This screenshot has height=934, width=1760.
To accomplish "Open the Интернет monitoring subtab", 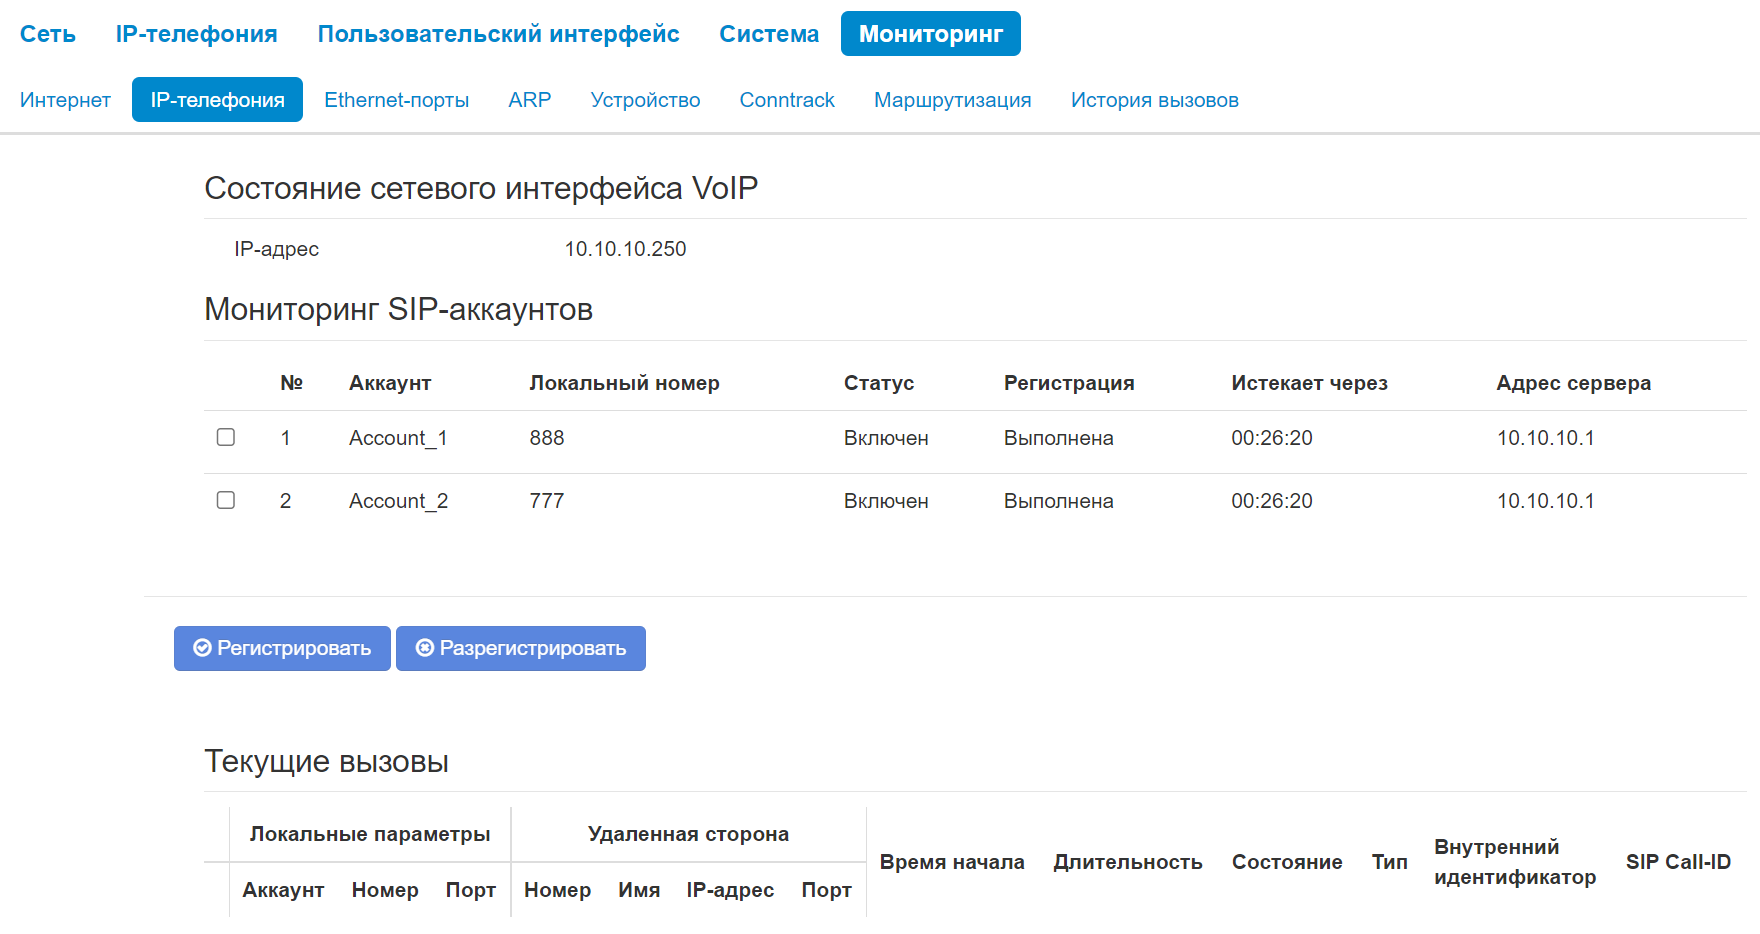I will [x=65, y=100].
